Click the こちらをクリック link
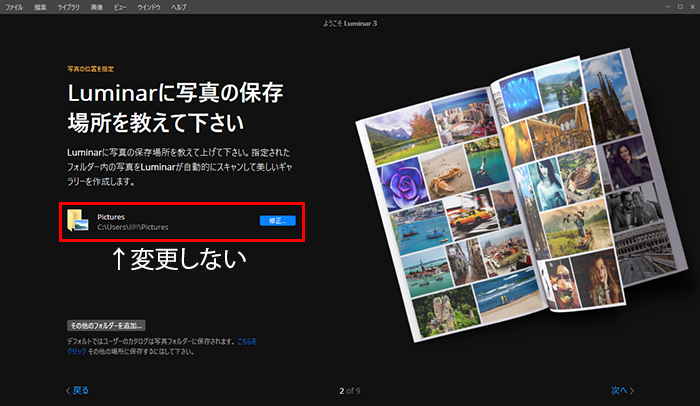 246,341
